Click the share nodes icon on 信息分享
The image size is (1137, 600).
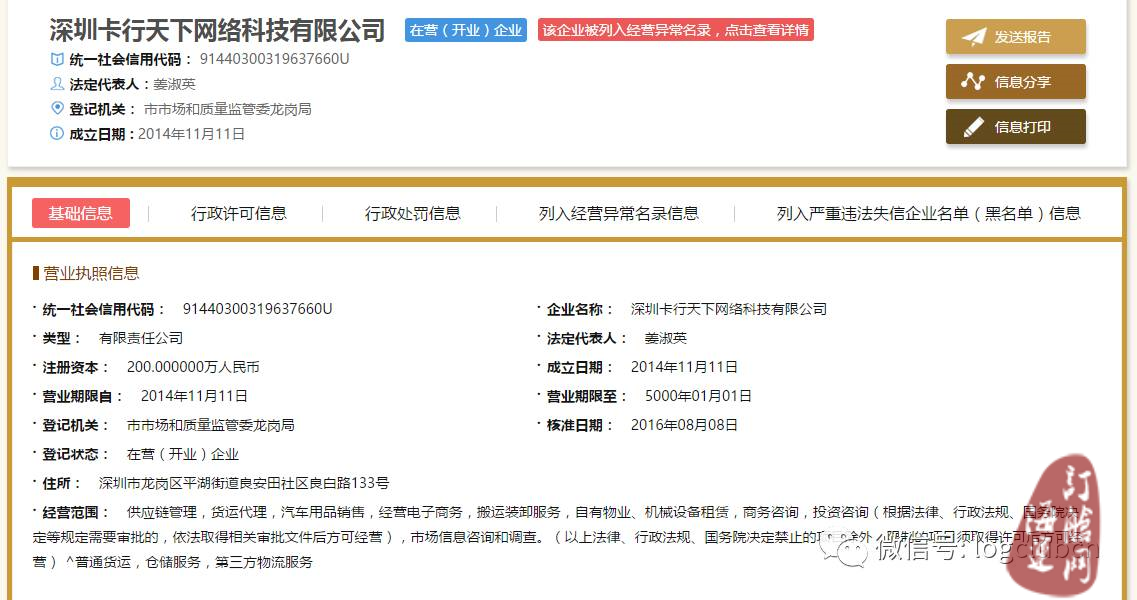pos(973,81)
